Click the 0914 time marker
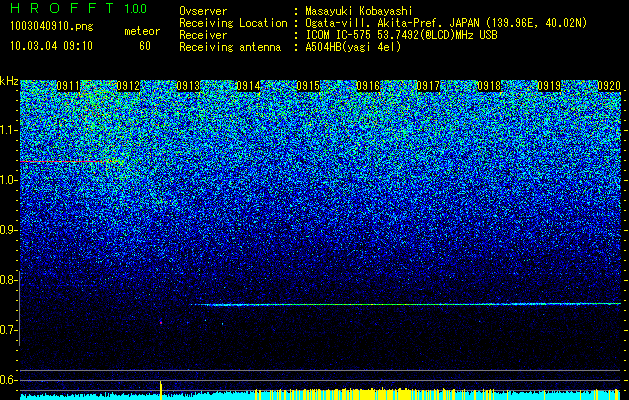629x400 pixels. (x=248, y=86)
